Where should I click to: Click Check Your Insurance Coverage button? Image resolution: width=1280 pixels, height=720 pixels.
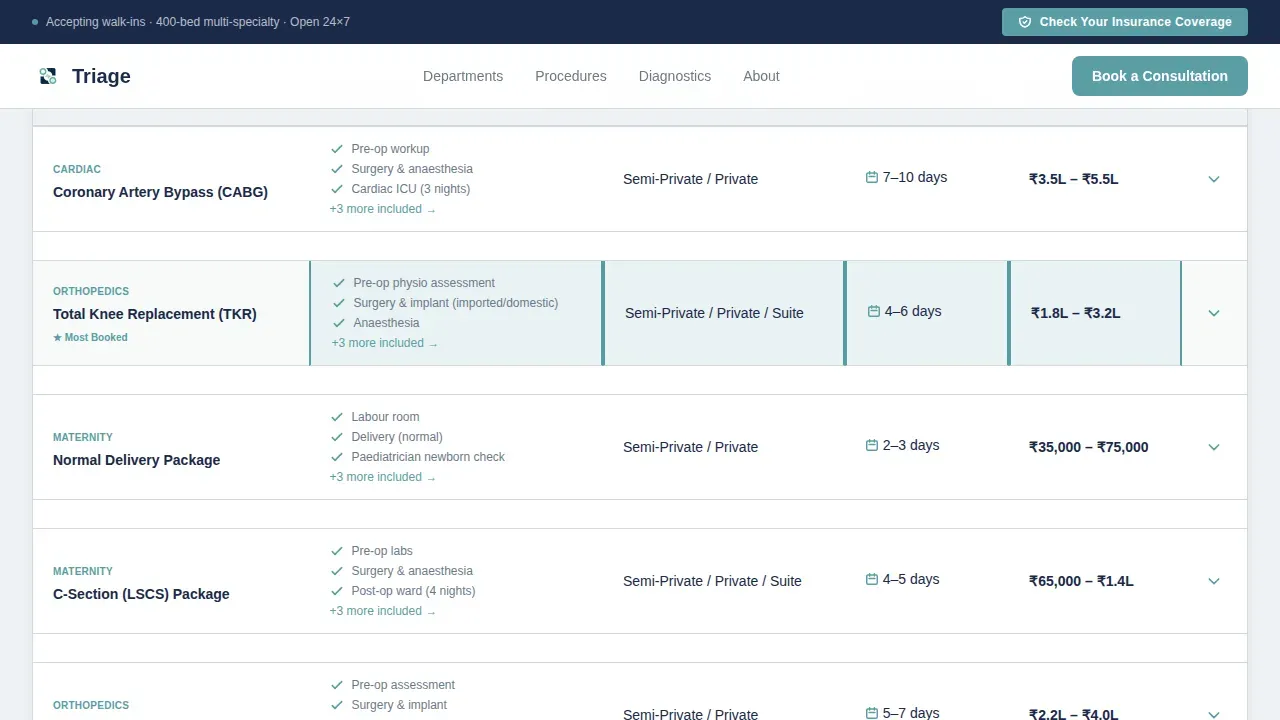[x=1125, y=22]
